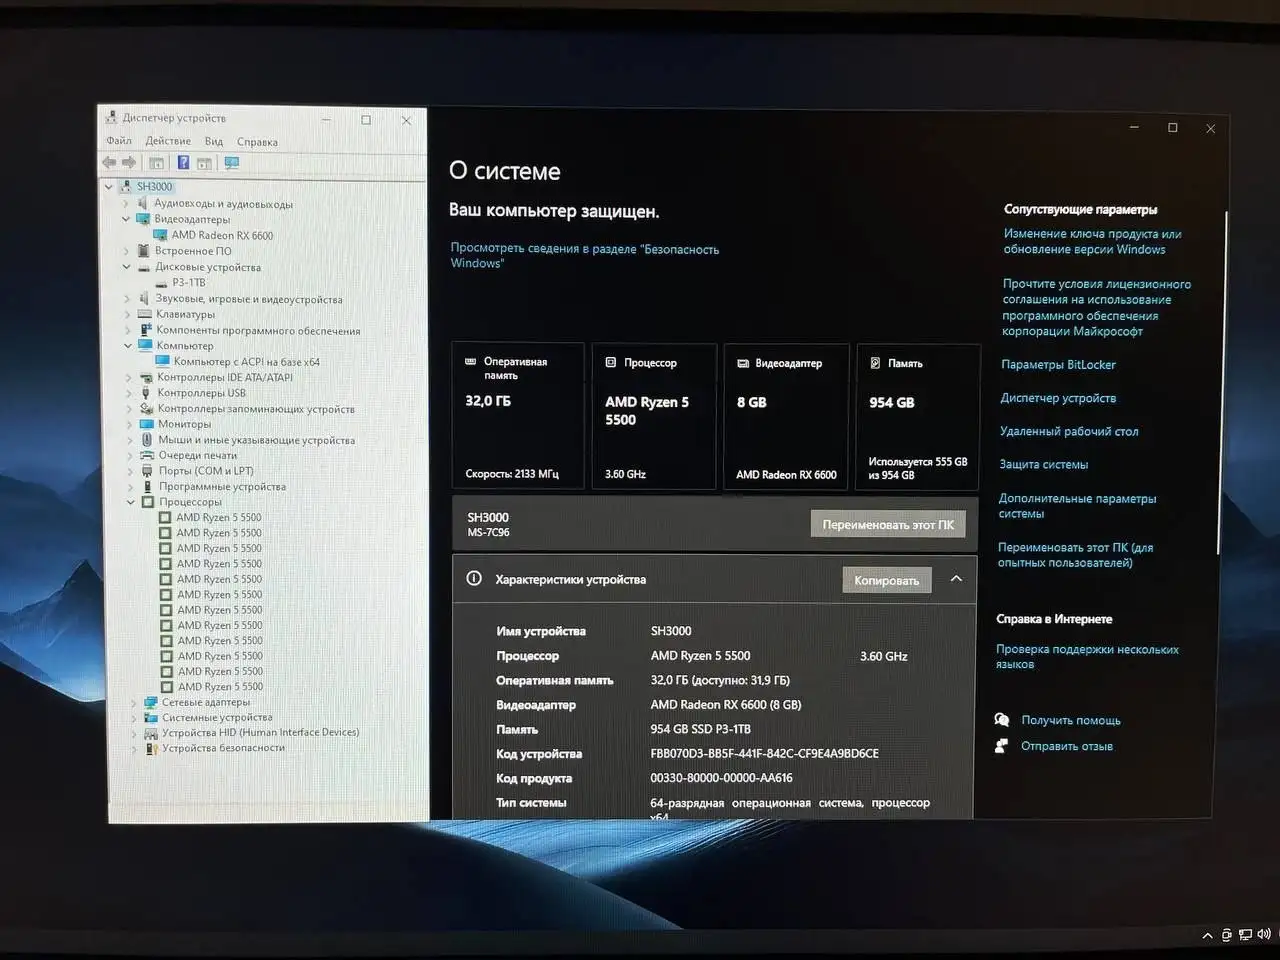This screenshot has height=960, width=1280.
Task: Expand Звуковые, игровые и видеоустройства node
Action: pos(128,299)
